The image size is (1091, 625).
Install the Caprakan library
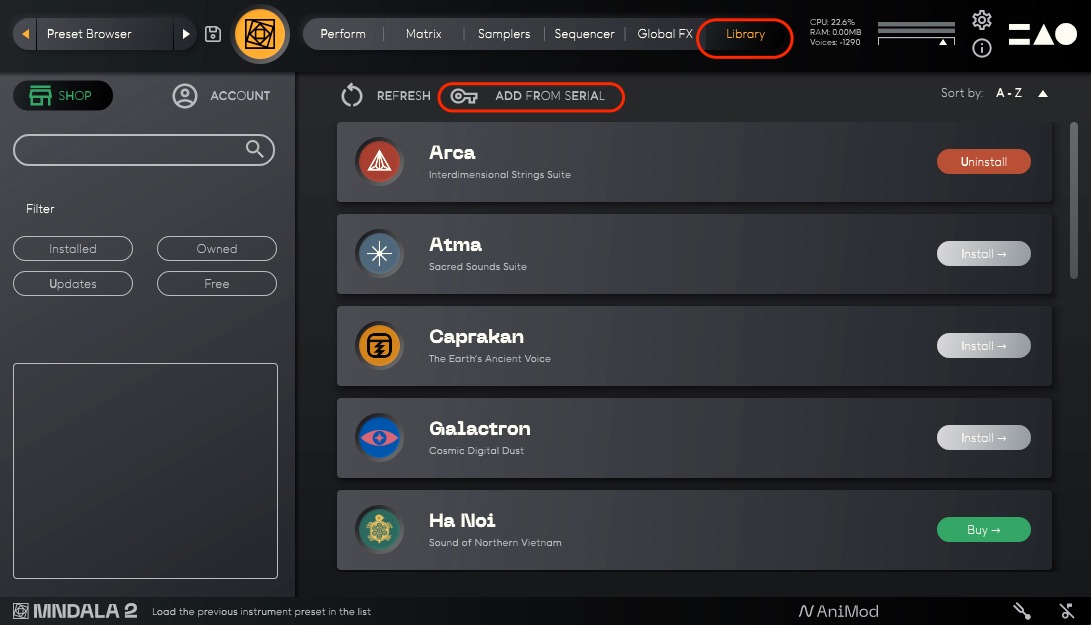(984, 345)
